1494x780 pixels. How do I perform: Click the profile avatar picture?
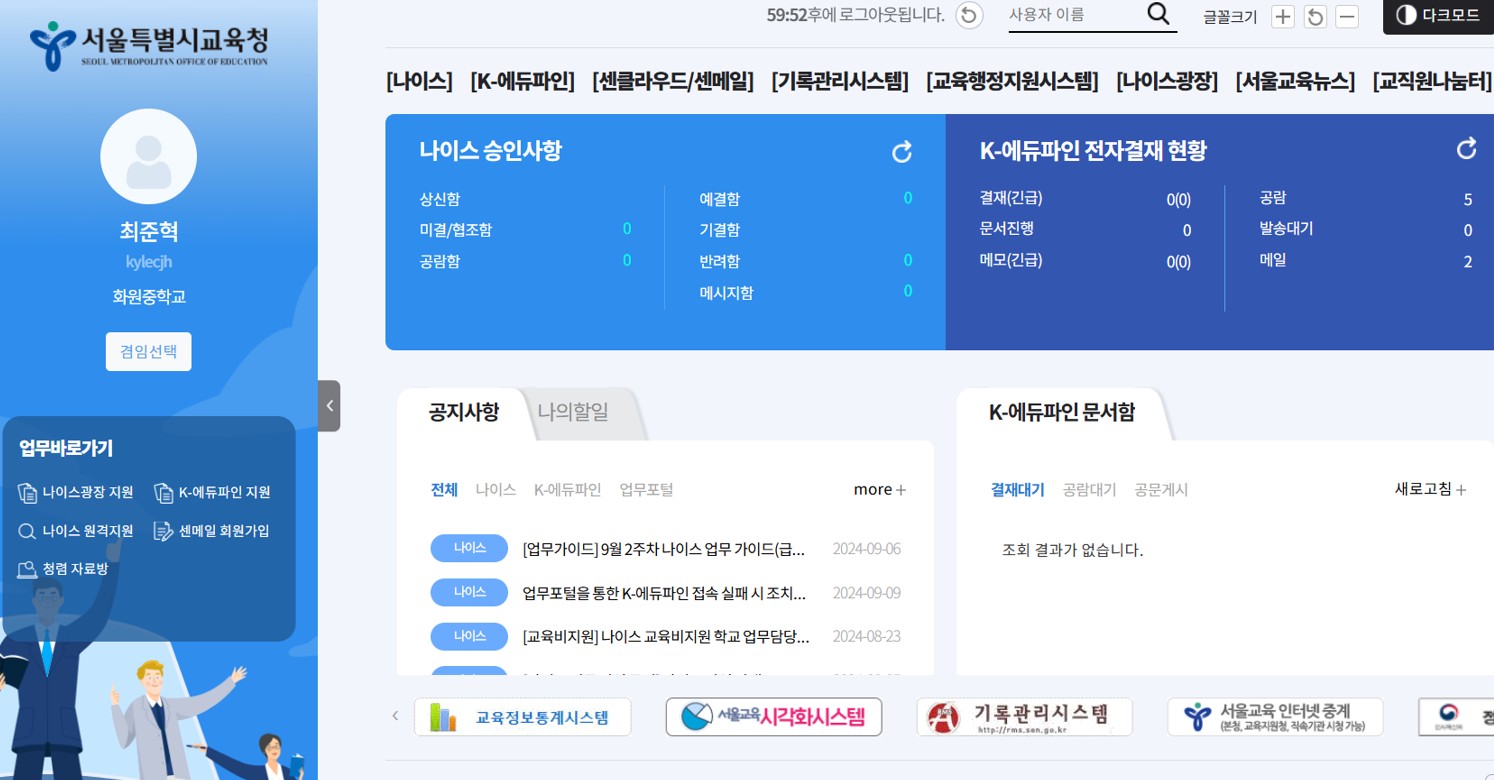[148, 157]
